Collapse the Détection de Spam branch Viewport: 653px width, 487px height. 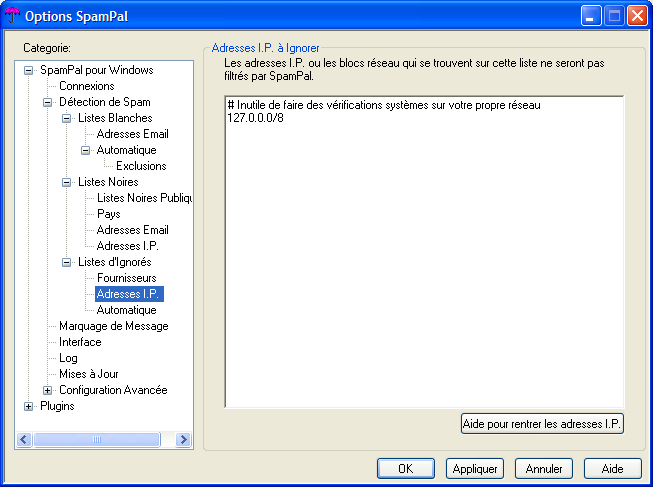pos(47,102)
